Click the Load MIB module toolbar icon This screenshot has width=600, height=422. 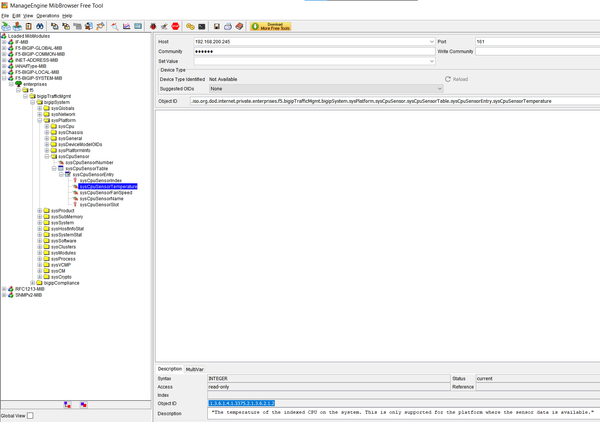[8, 26]
